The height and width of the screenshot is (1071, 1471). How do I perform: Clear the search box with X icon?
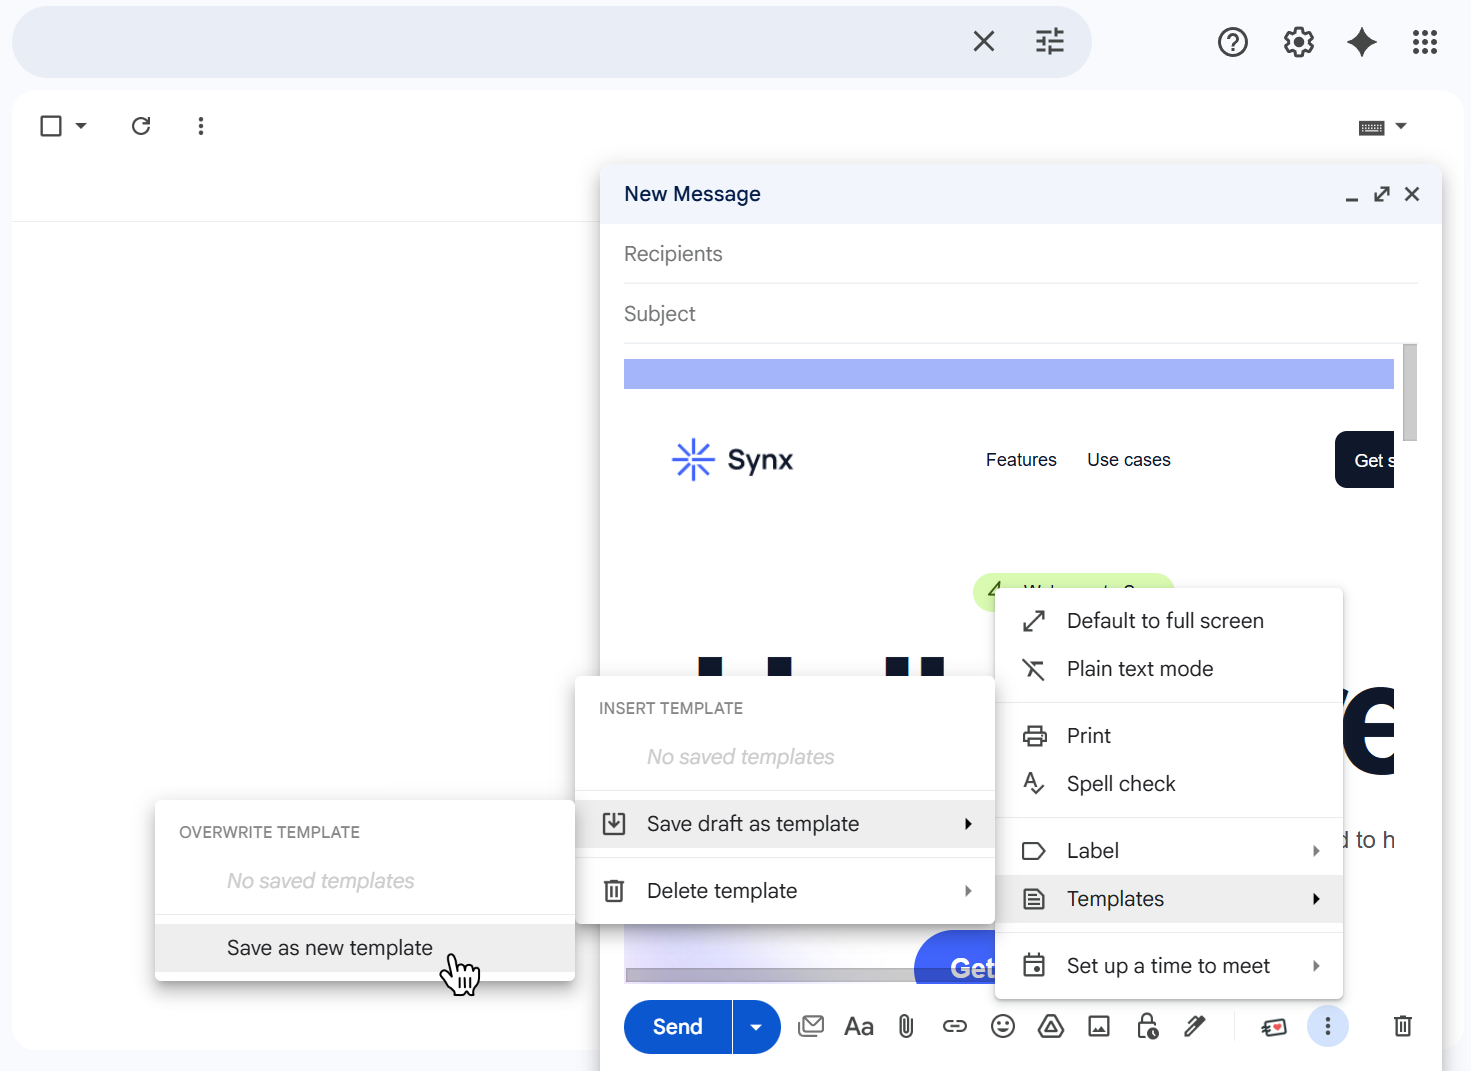click(984, 41)
